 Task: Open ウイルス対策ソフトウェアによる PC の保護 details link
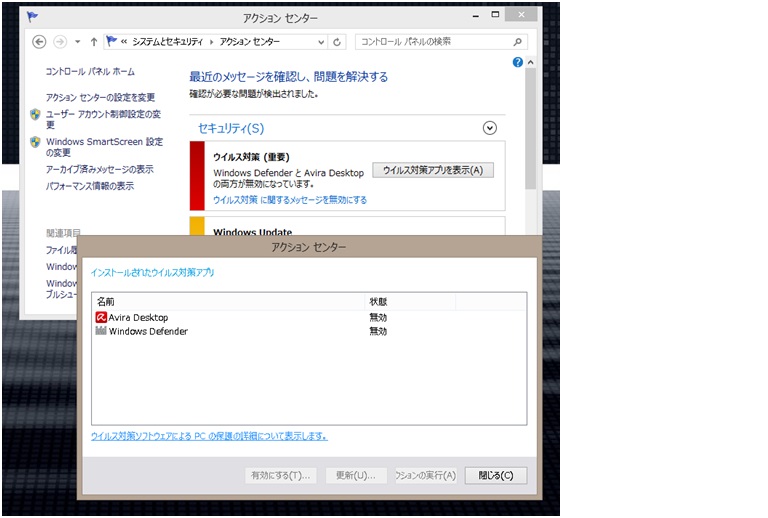click(209, 436)
